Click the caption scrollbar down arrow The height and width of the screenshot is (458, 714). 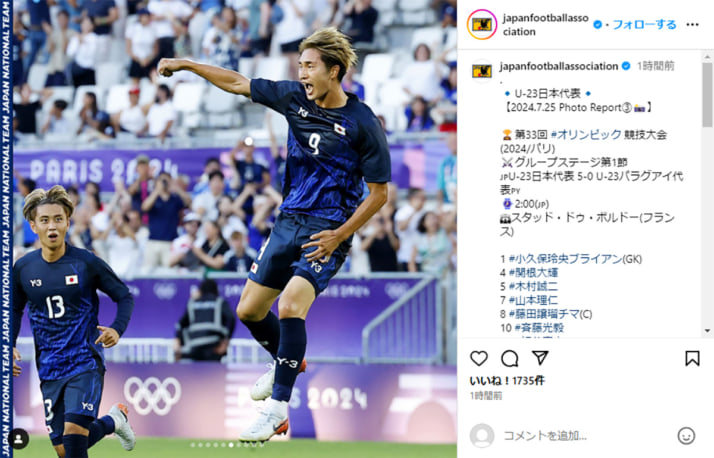tap(707, 331)
